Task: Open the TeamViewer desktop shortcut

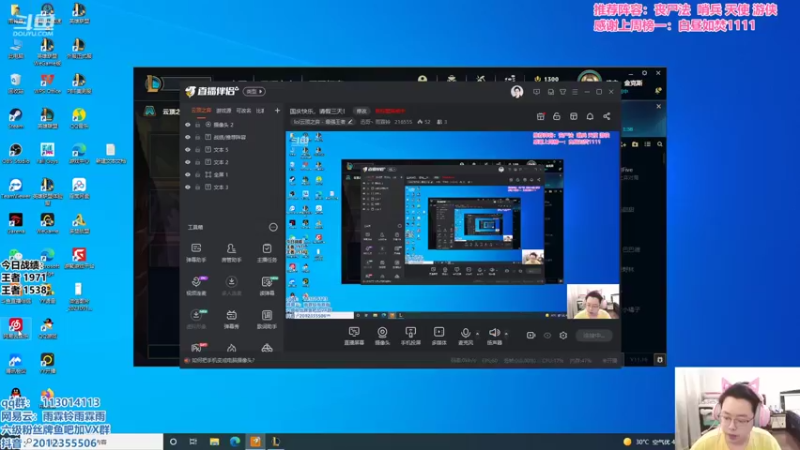Action: click(16, 189)
